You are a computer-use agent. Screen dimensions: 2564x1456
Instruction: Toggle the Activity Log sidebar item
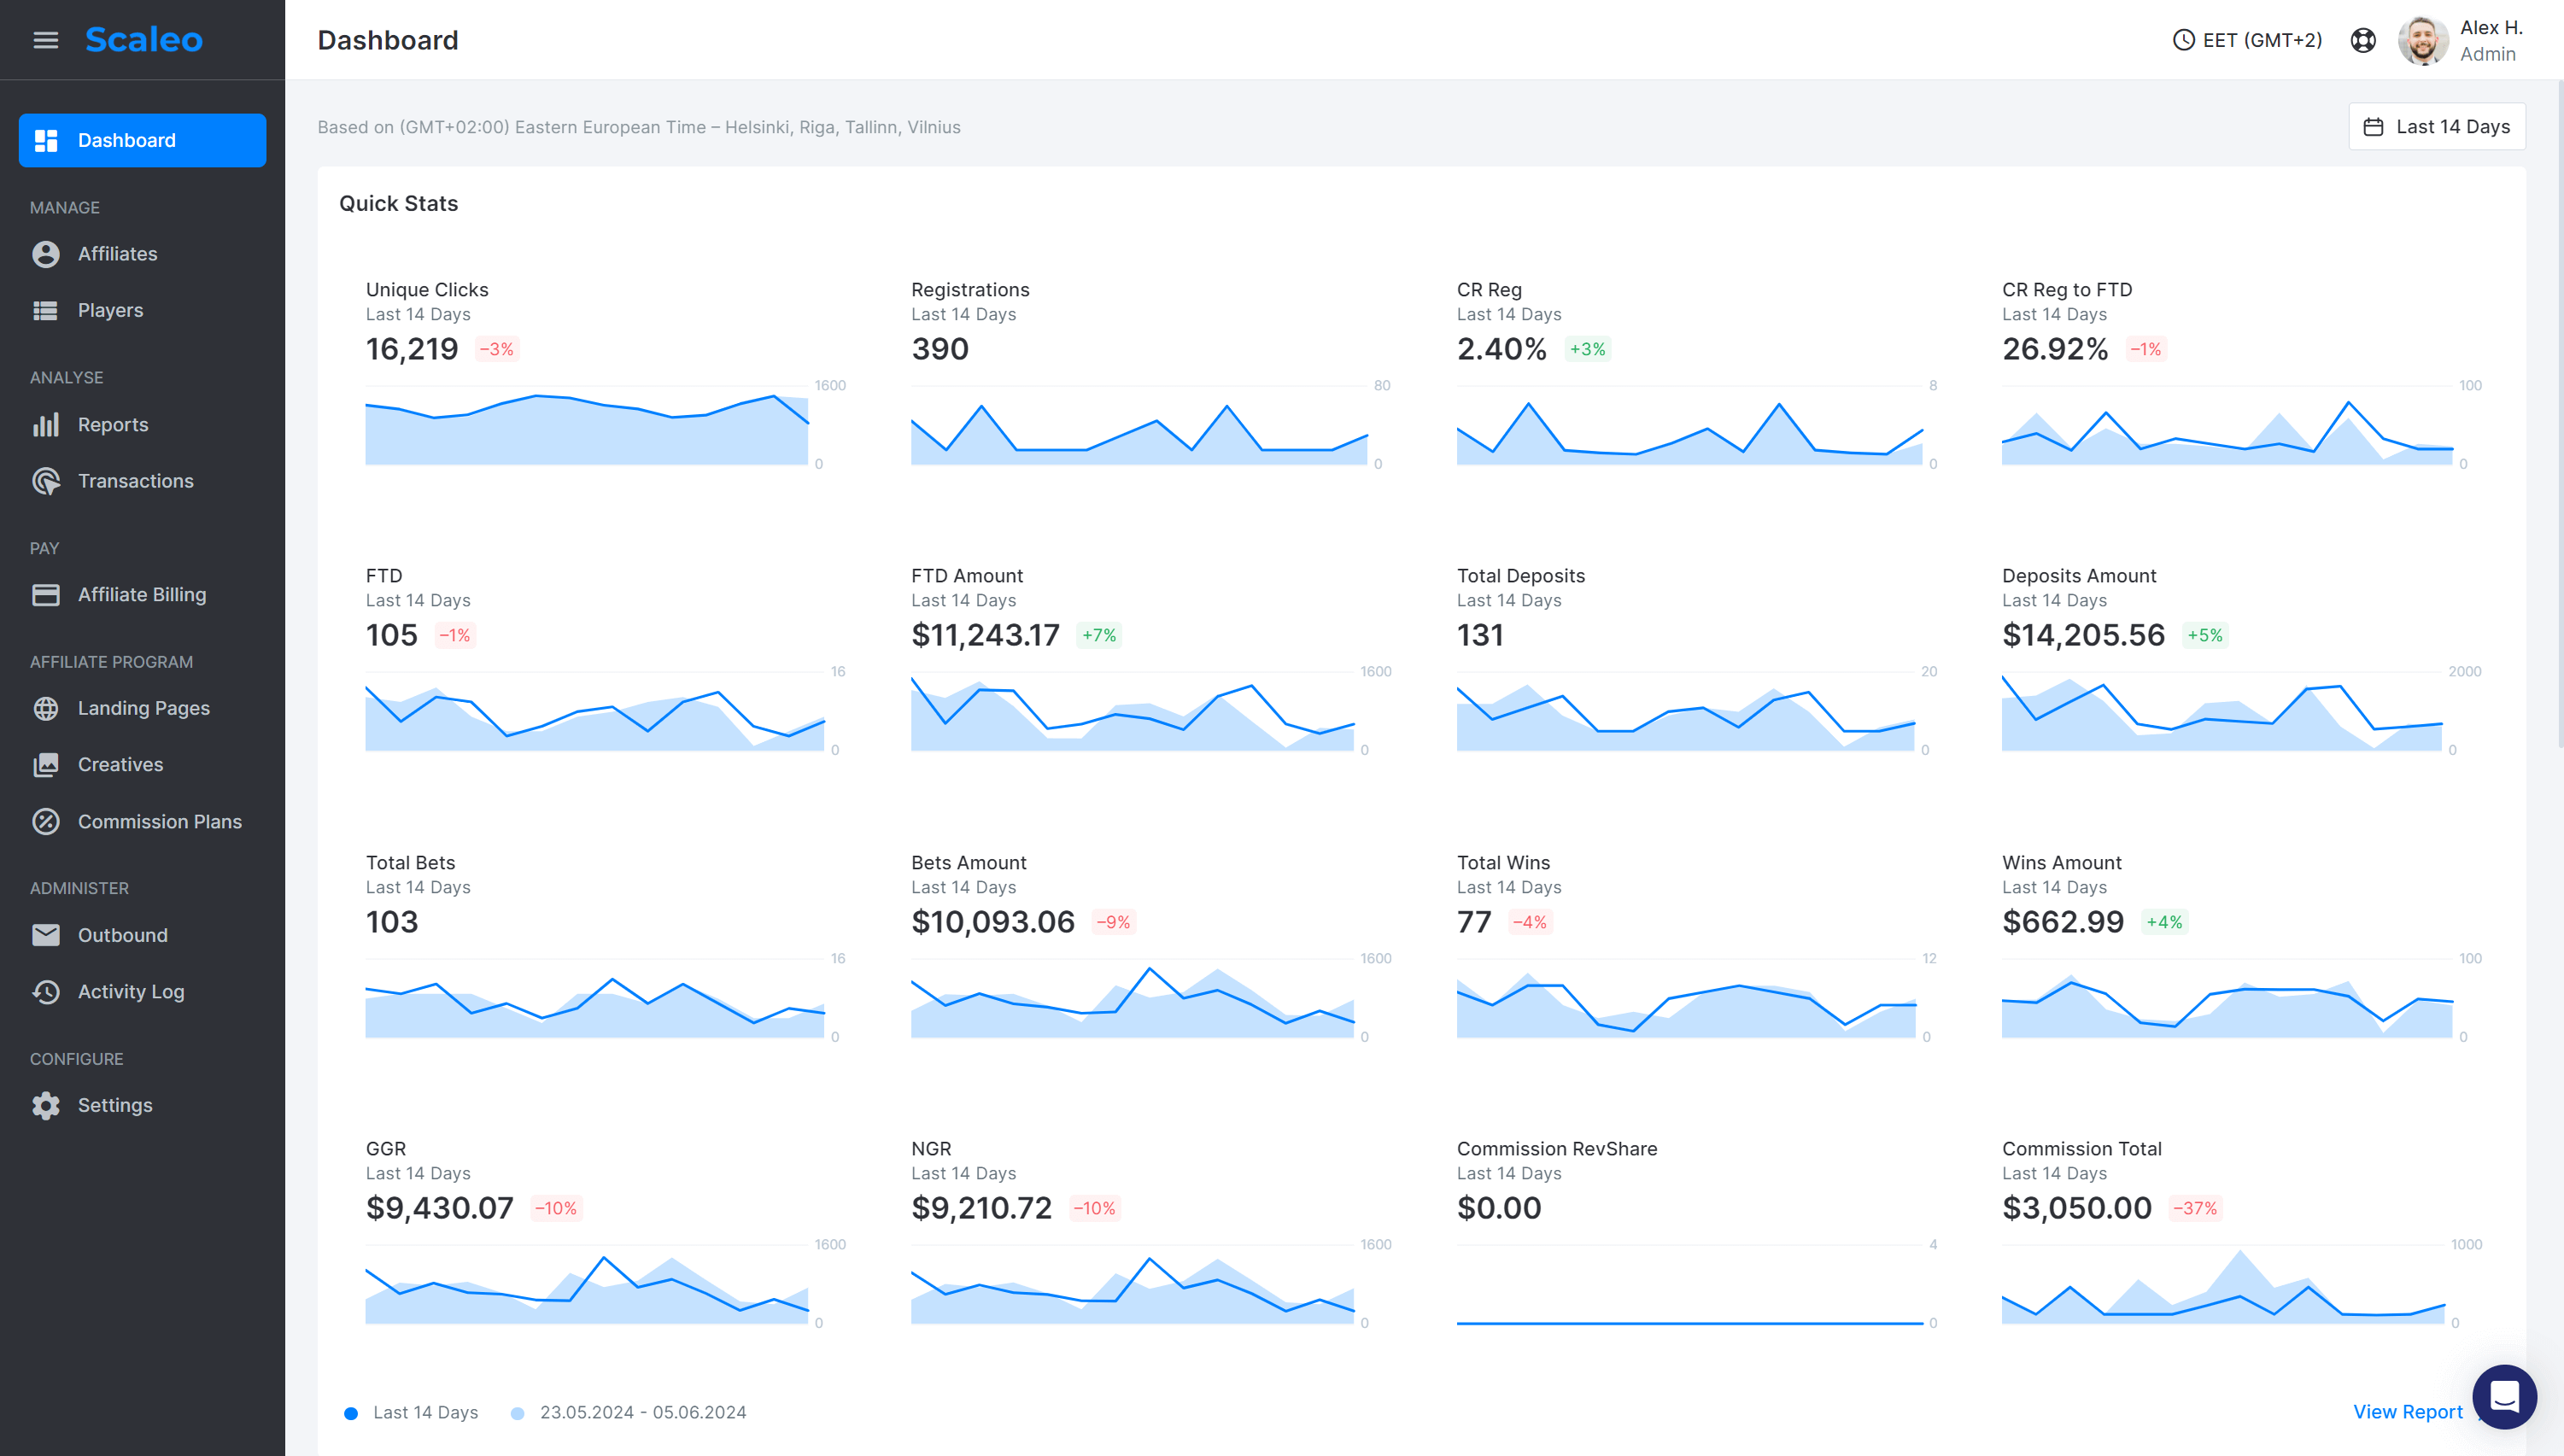pyautogui.click(x=129, y=991)
